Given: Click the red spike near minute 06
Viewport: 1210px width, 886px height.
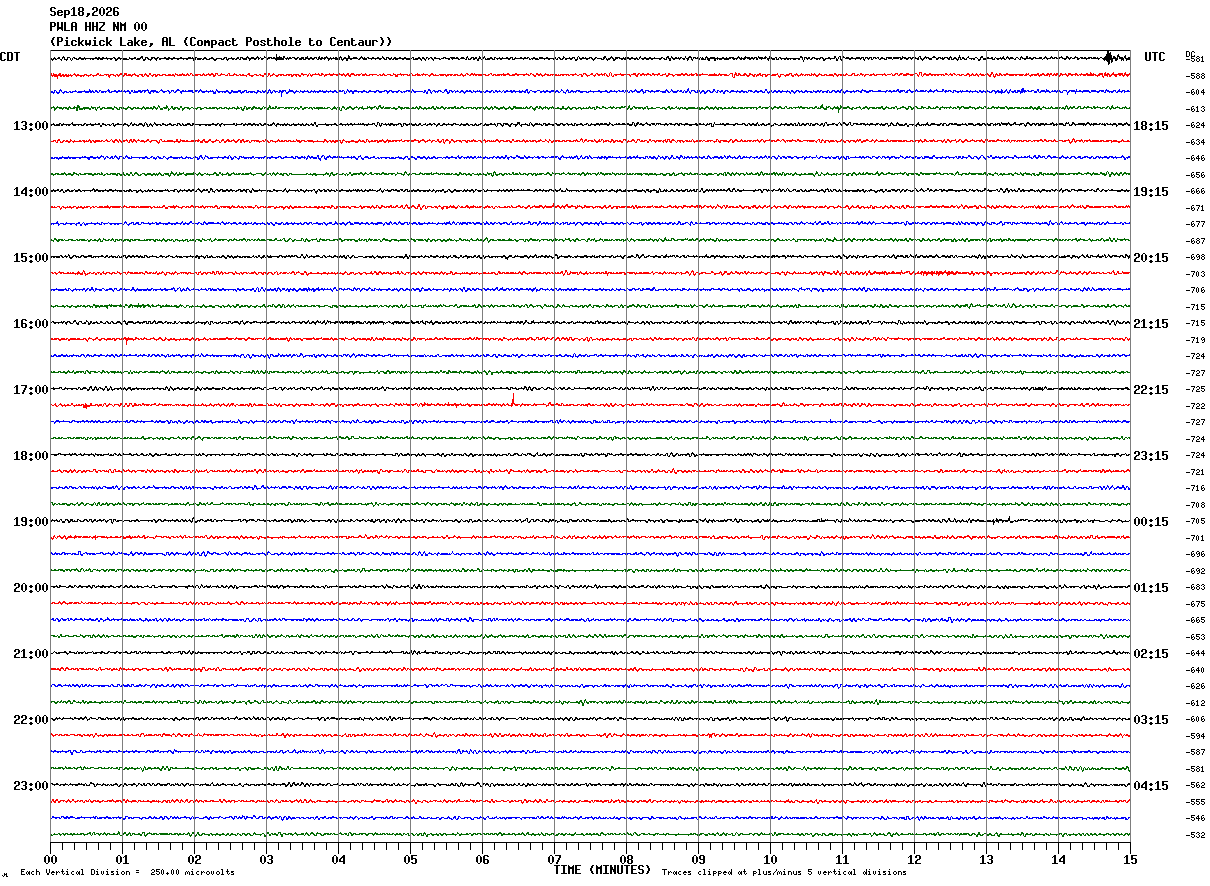Looking at the screenshot, I should pos(513,400).
